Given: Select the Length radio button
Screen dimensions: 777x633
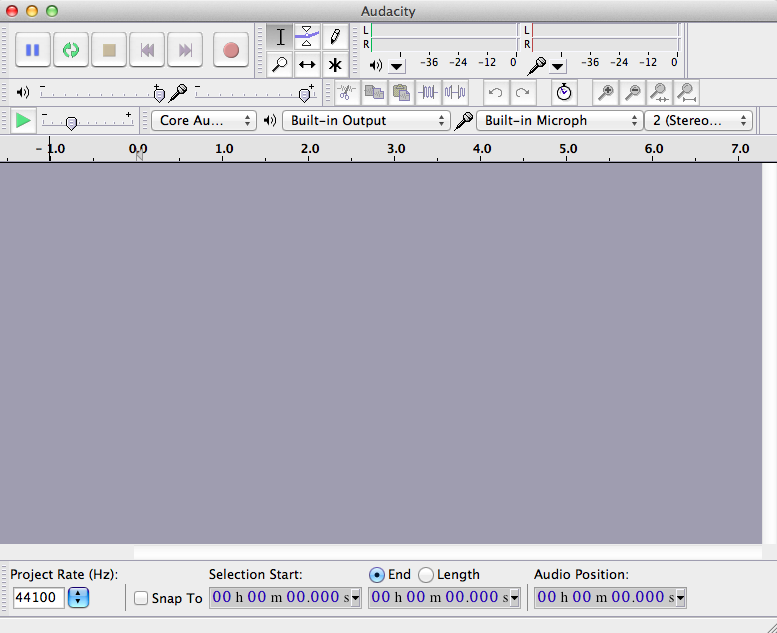Looking at the screenshot, I should pos(426,575).
